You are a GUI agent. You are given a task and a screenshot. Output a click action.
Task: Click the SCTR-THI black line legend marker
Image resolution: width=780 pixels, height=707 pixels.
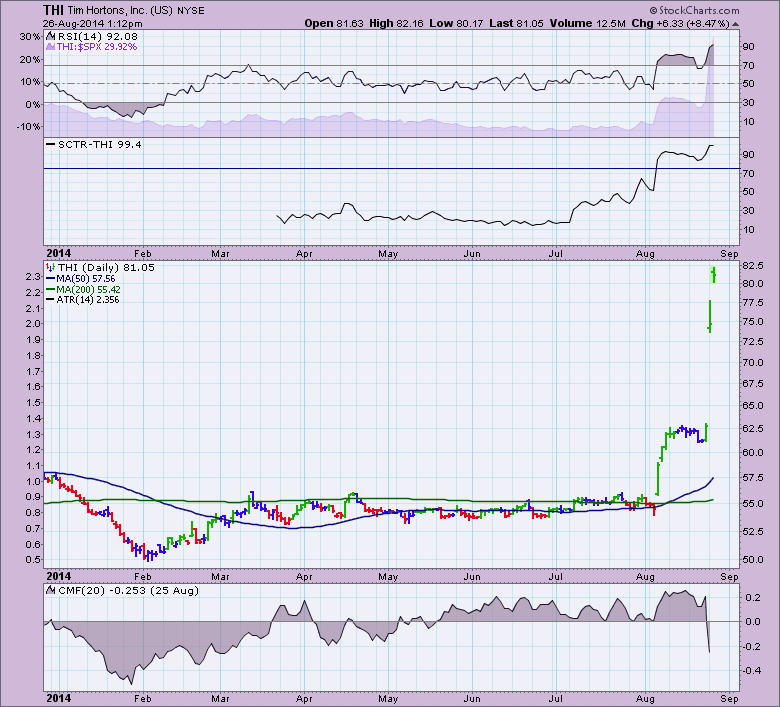click(50, 145)
